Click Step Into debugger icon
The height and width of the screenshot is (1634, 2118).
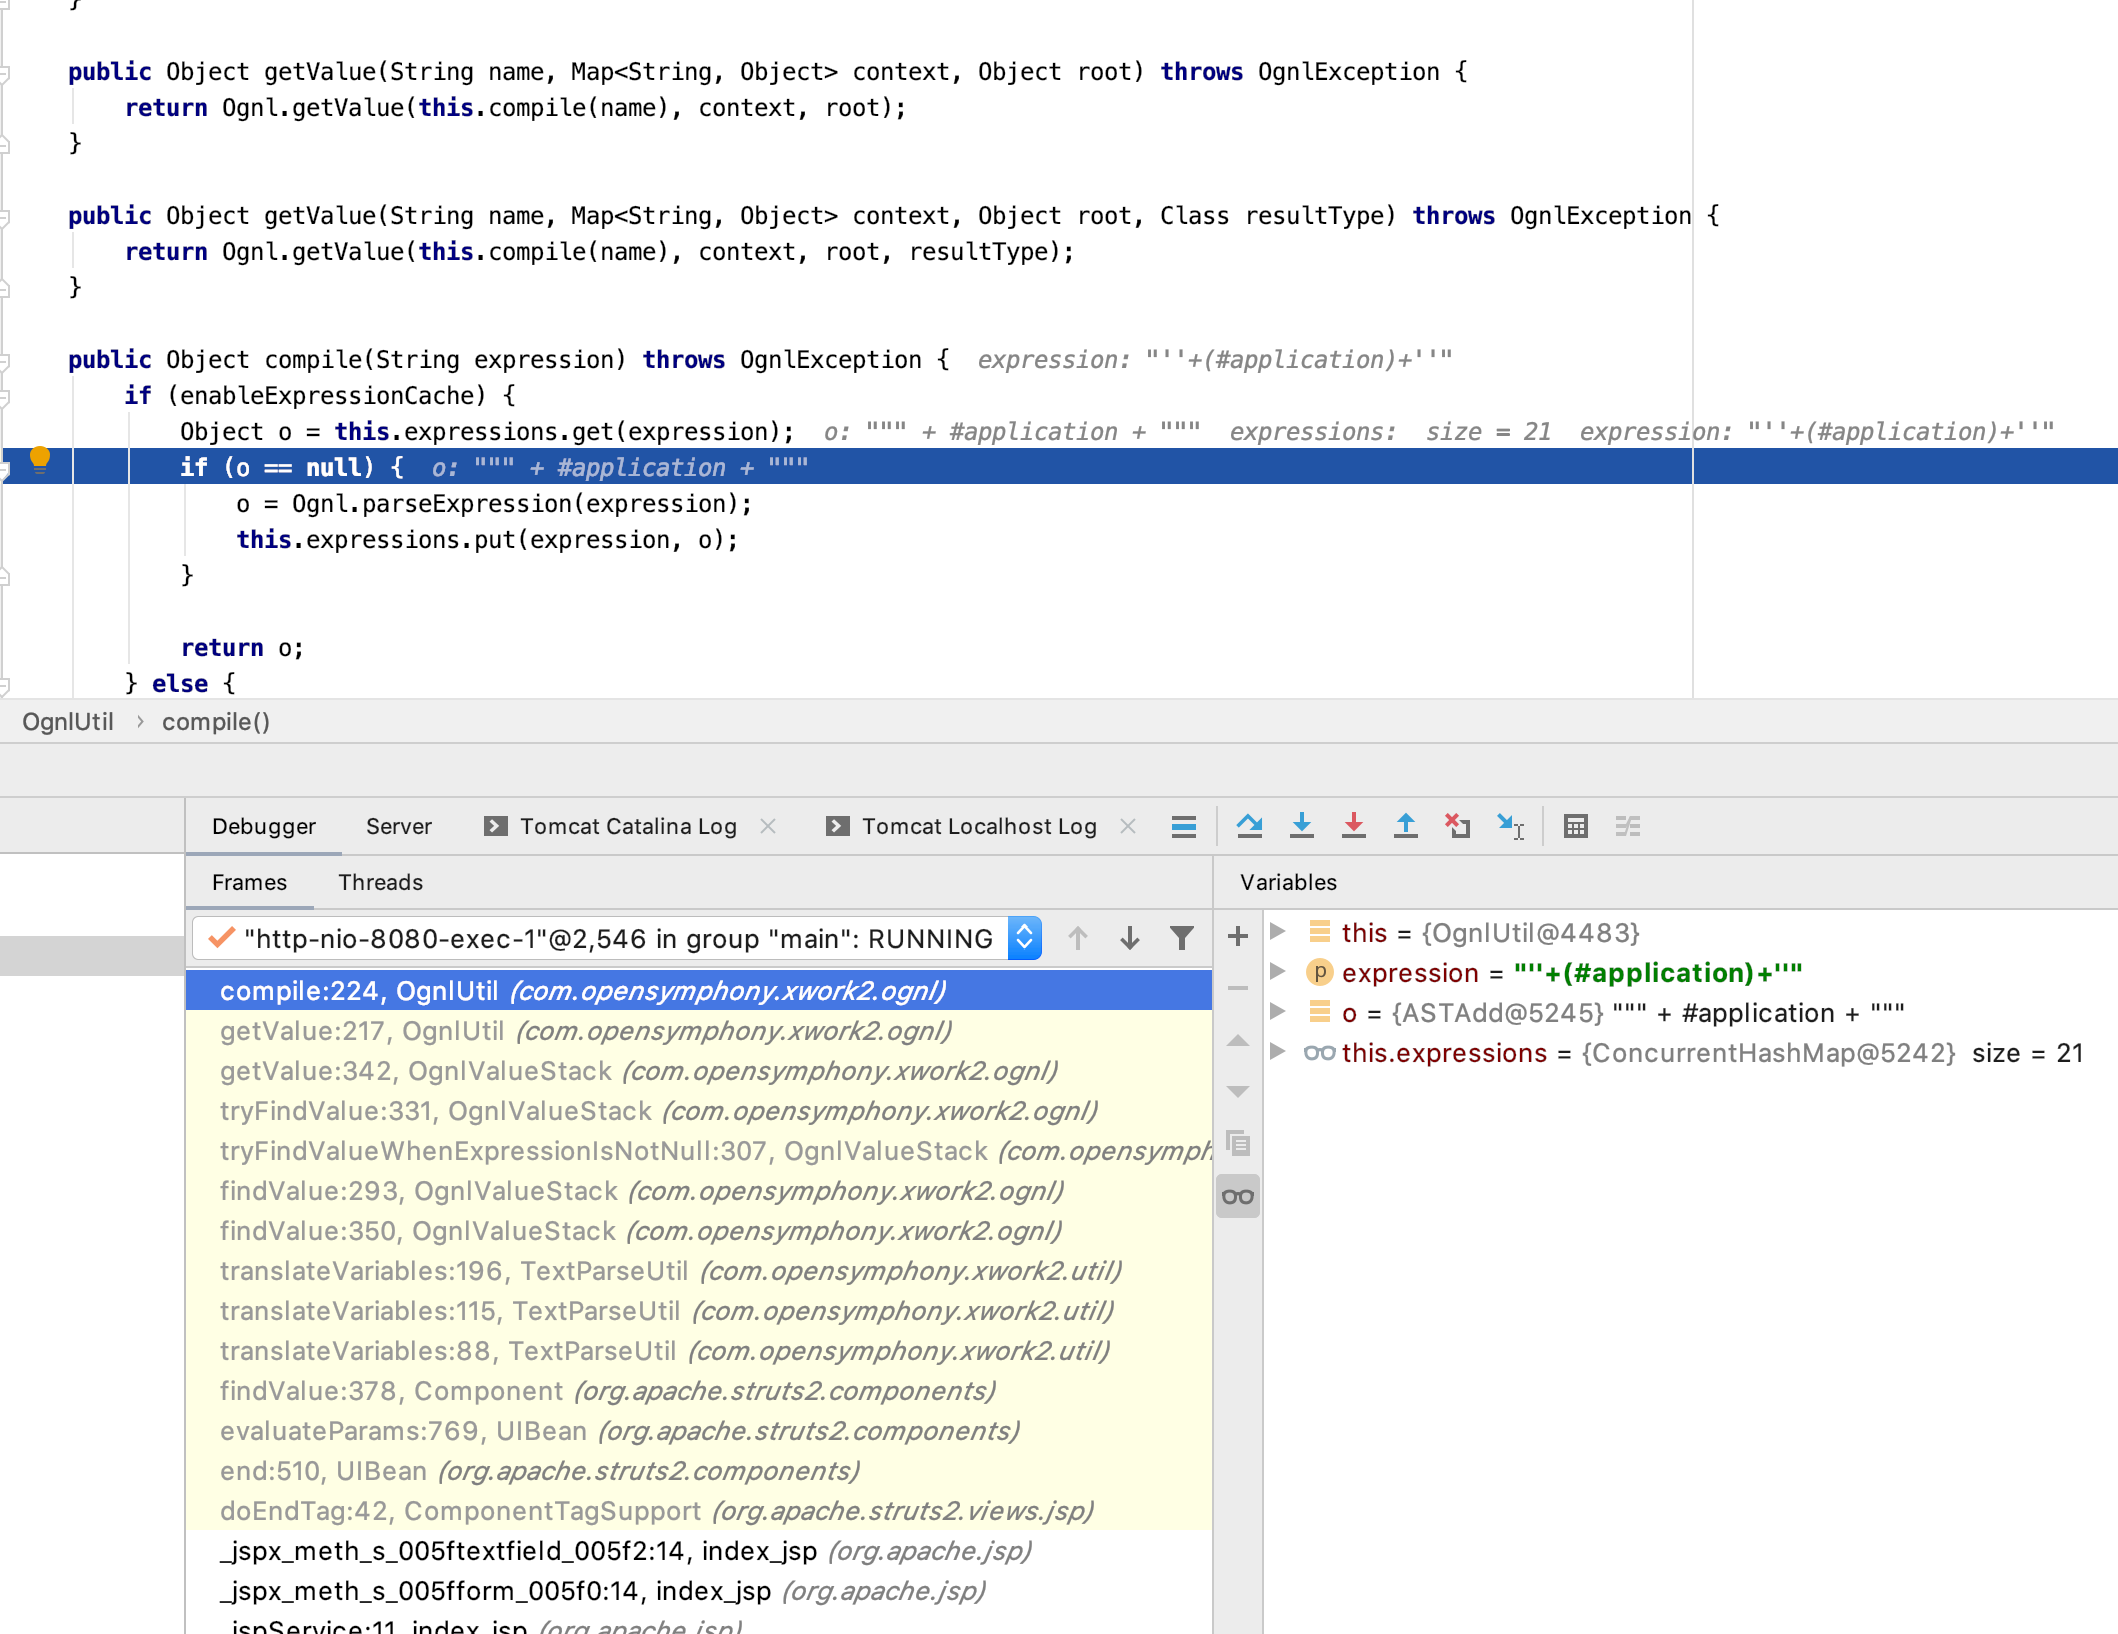coord(1302,826)
